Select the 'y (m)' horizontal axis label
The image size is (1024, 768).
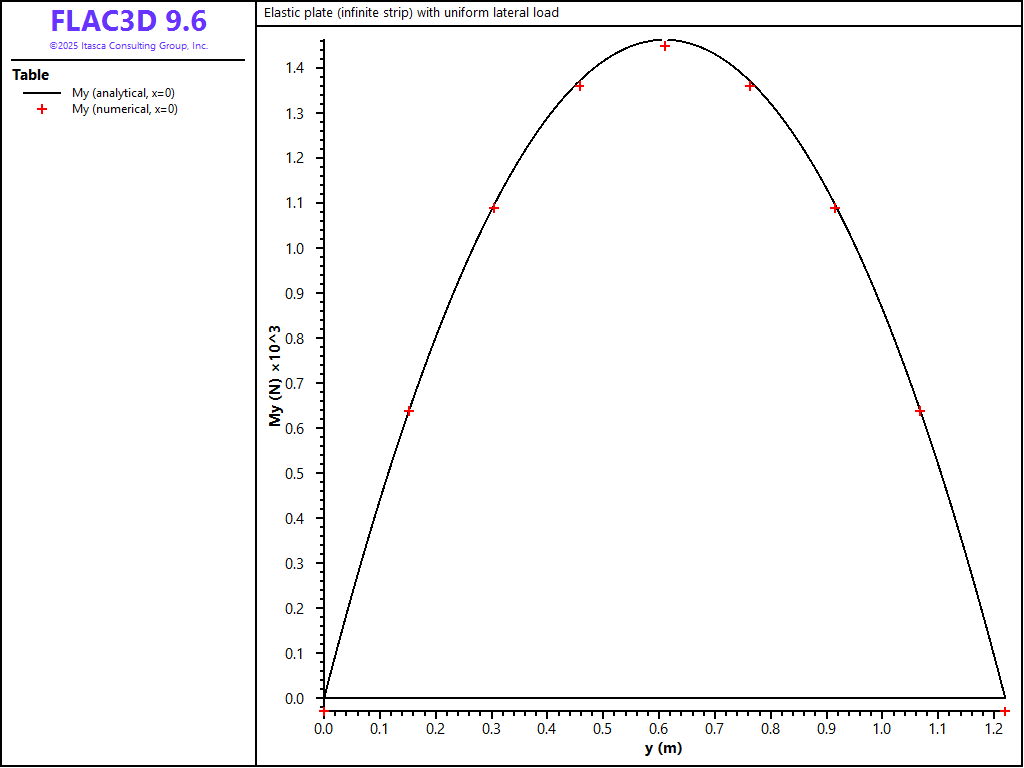point(663,749)
